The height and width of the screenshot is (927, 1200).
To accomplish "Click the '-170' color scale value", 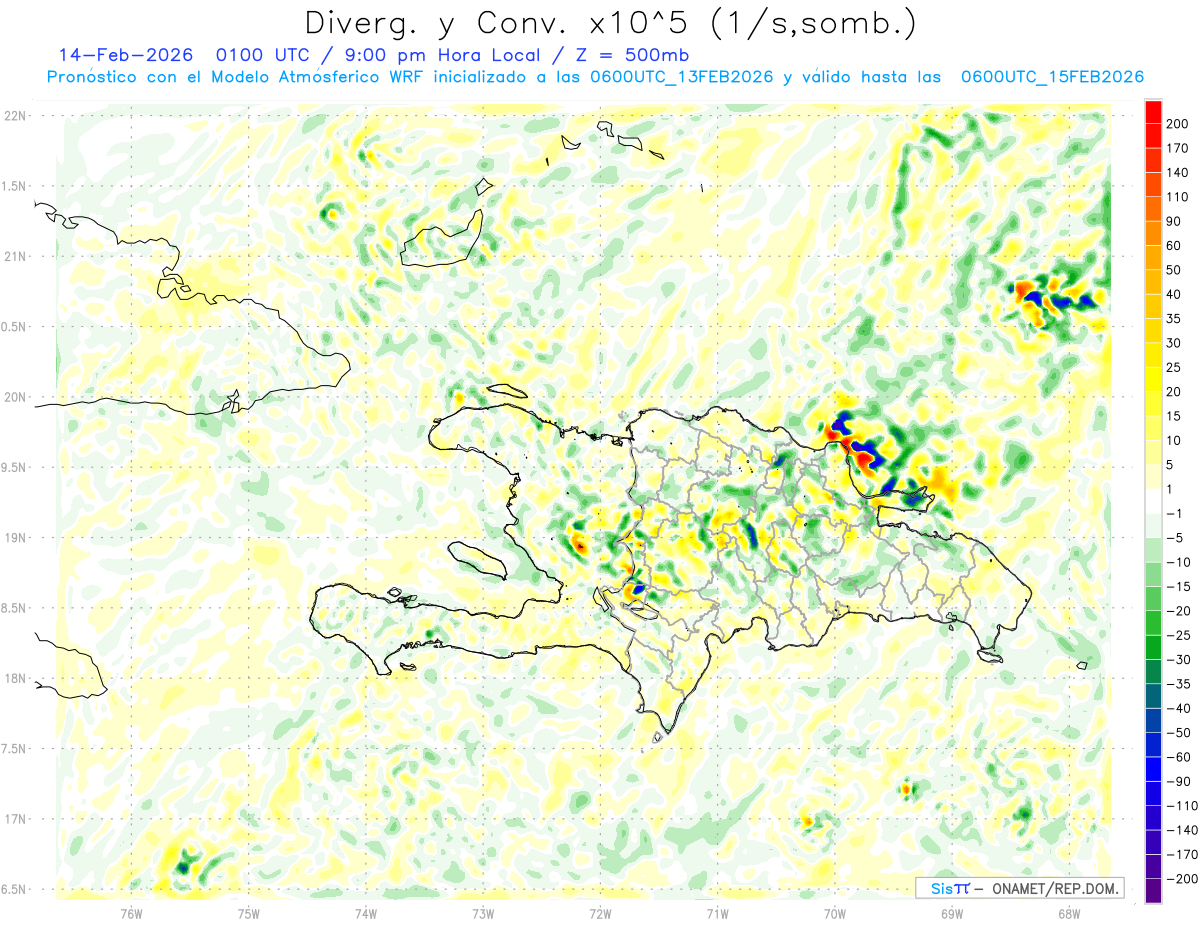I will pyautogui.click(x=1182, y=855).
